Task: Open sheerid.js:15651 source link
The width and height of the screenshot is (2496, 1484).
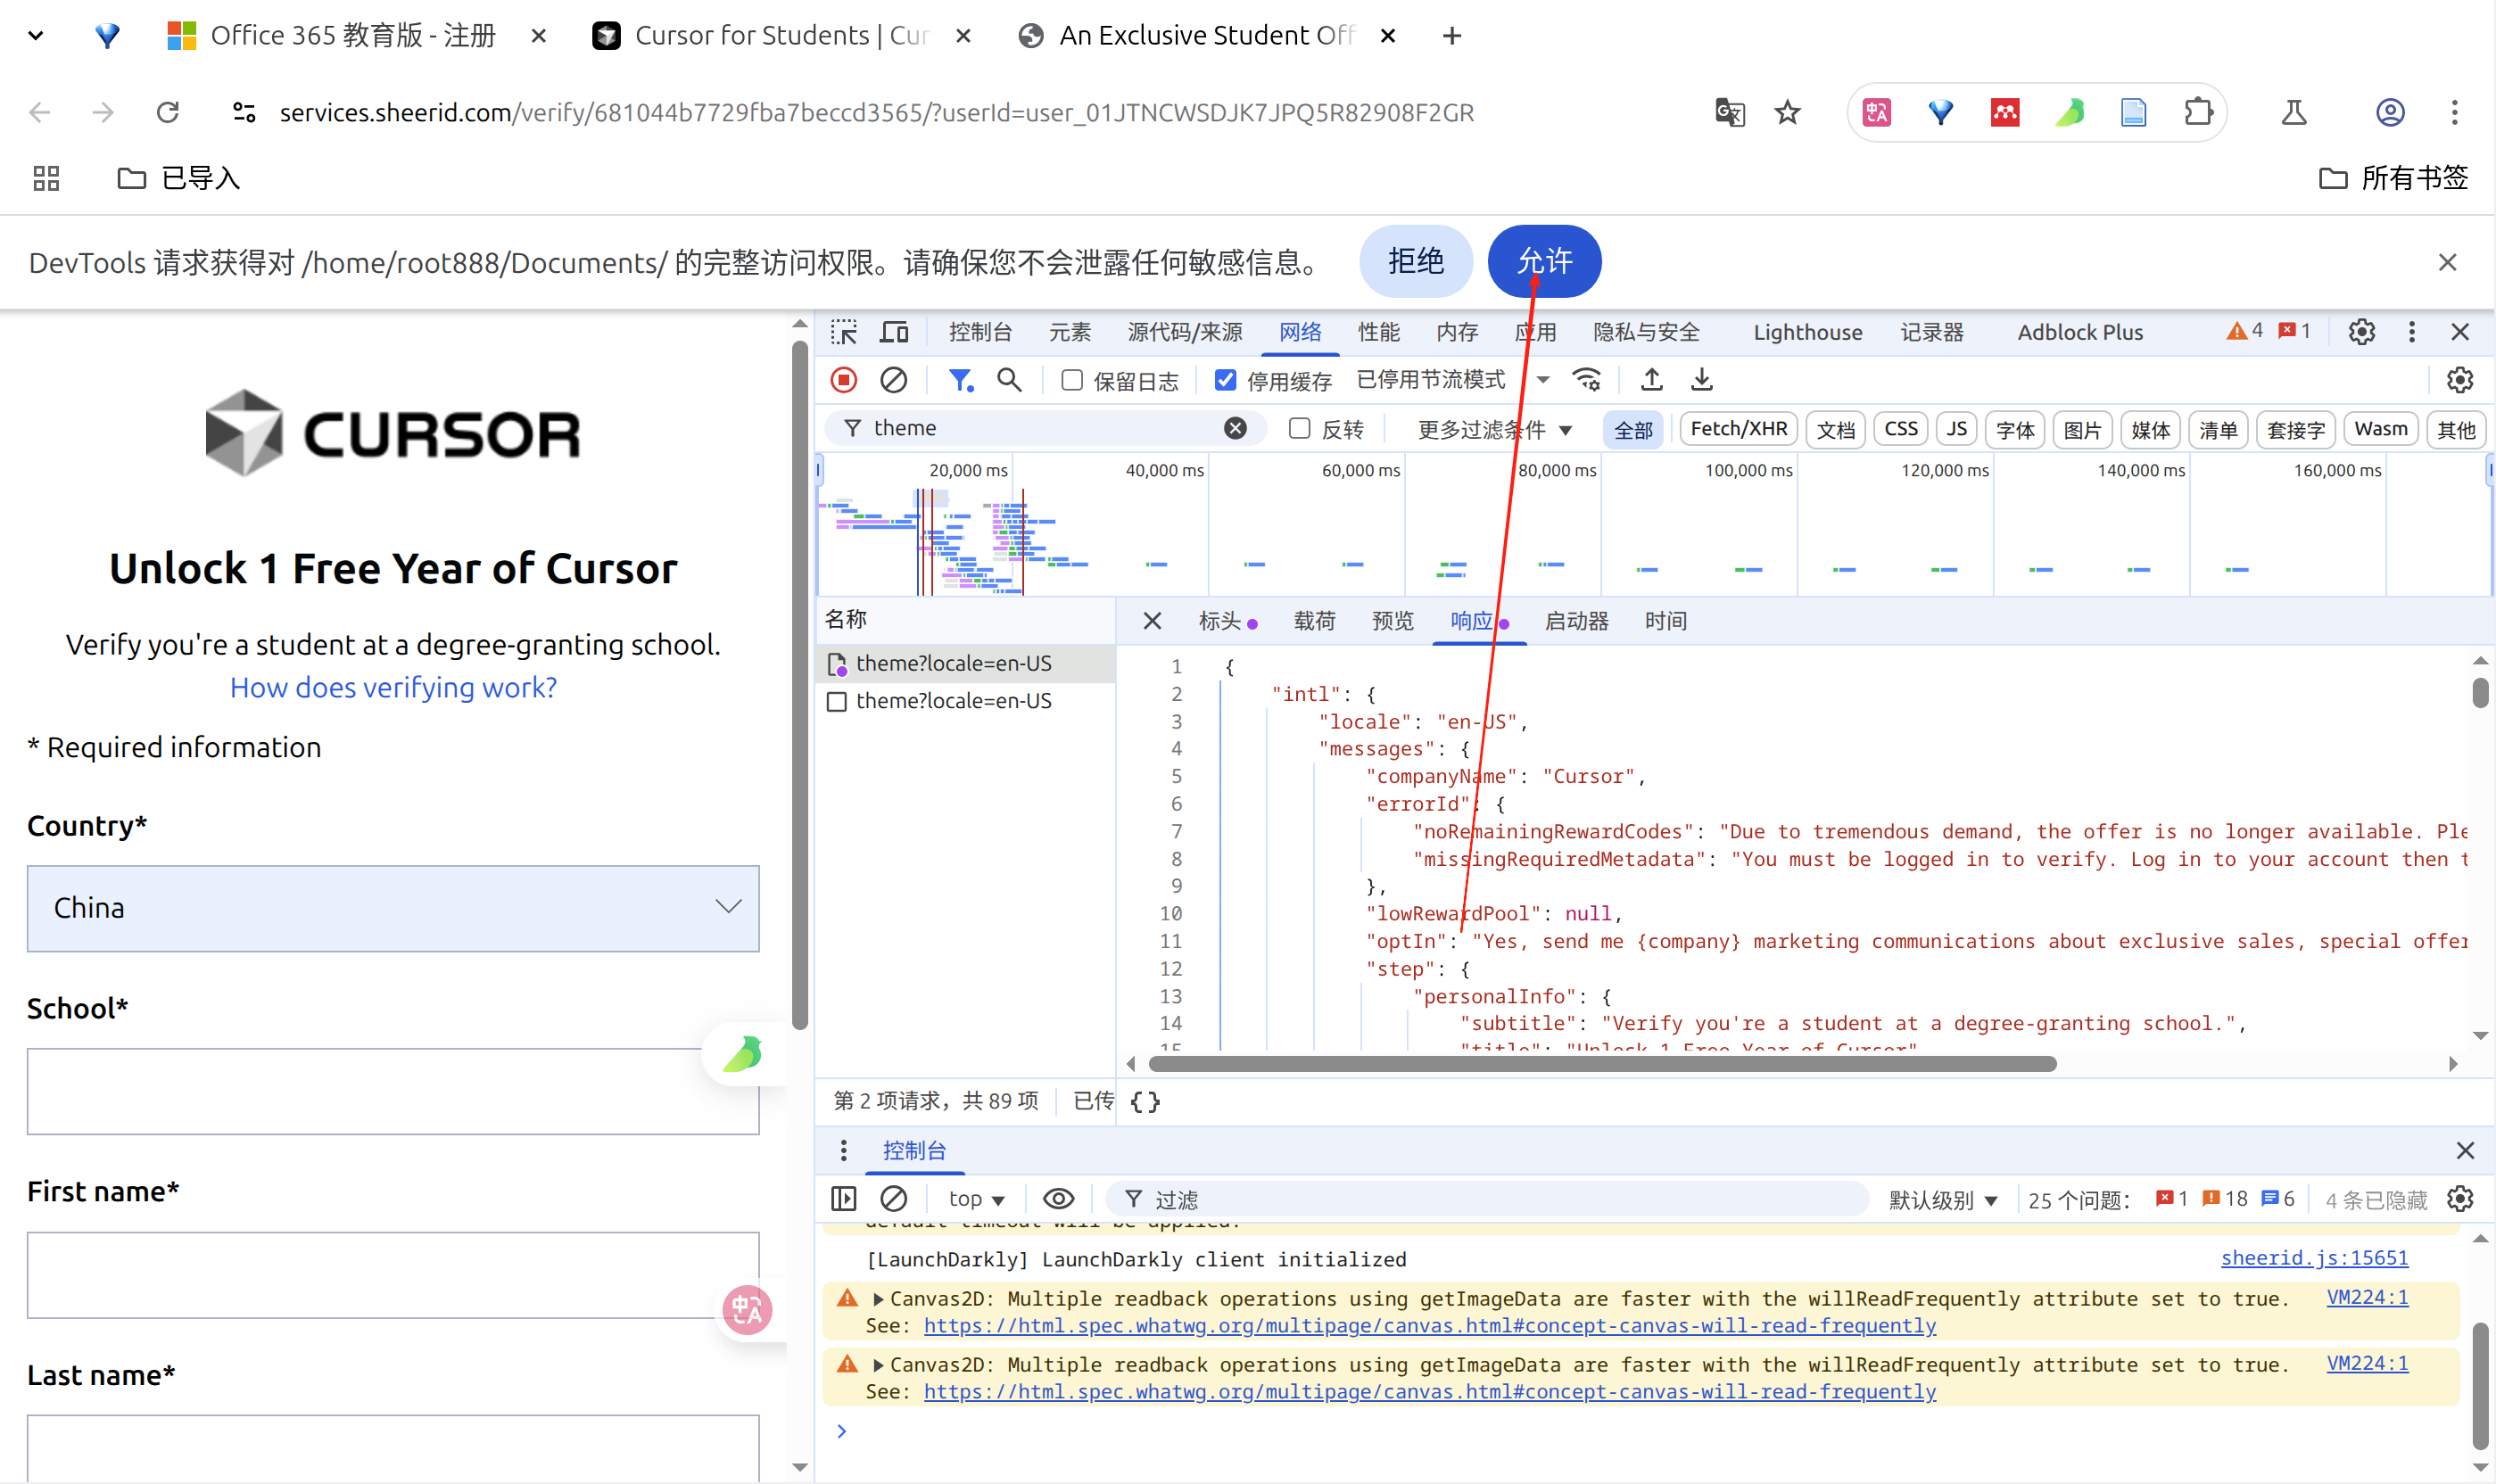Action: (2314, 1258)
